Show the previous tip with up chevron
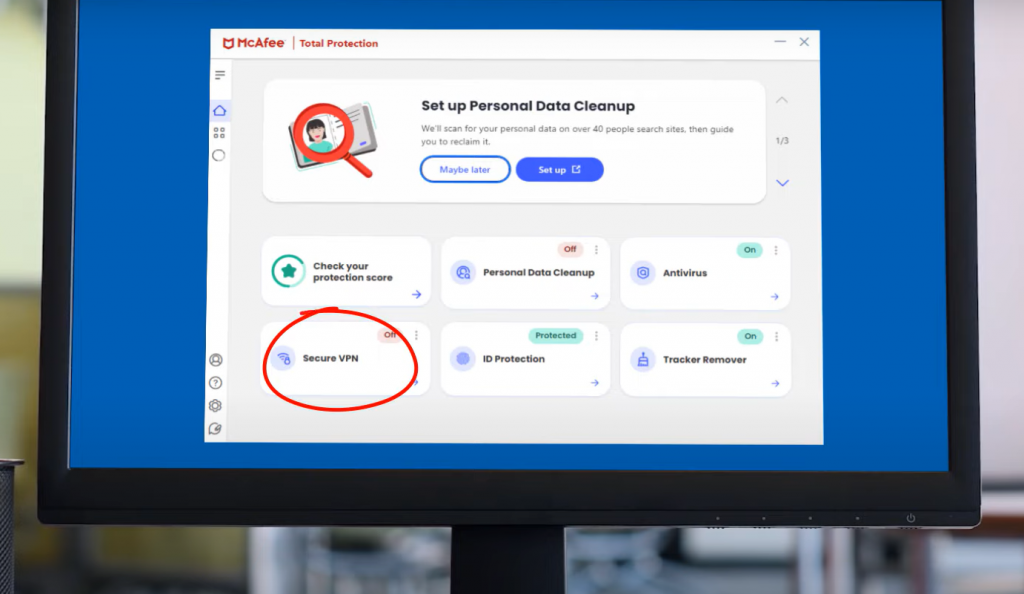 coord(782,100)
